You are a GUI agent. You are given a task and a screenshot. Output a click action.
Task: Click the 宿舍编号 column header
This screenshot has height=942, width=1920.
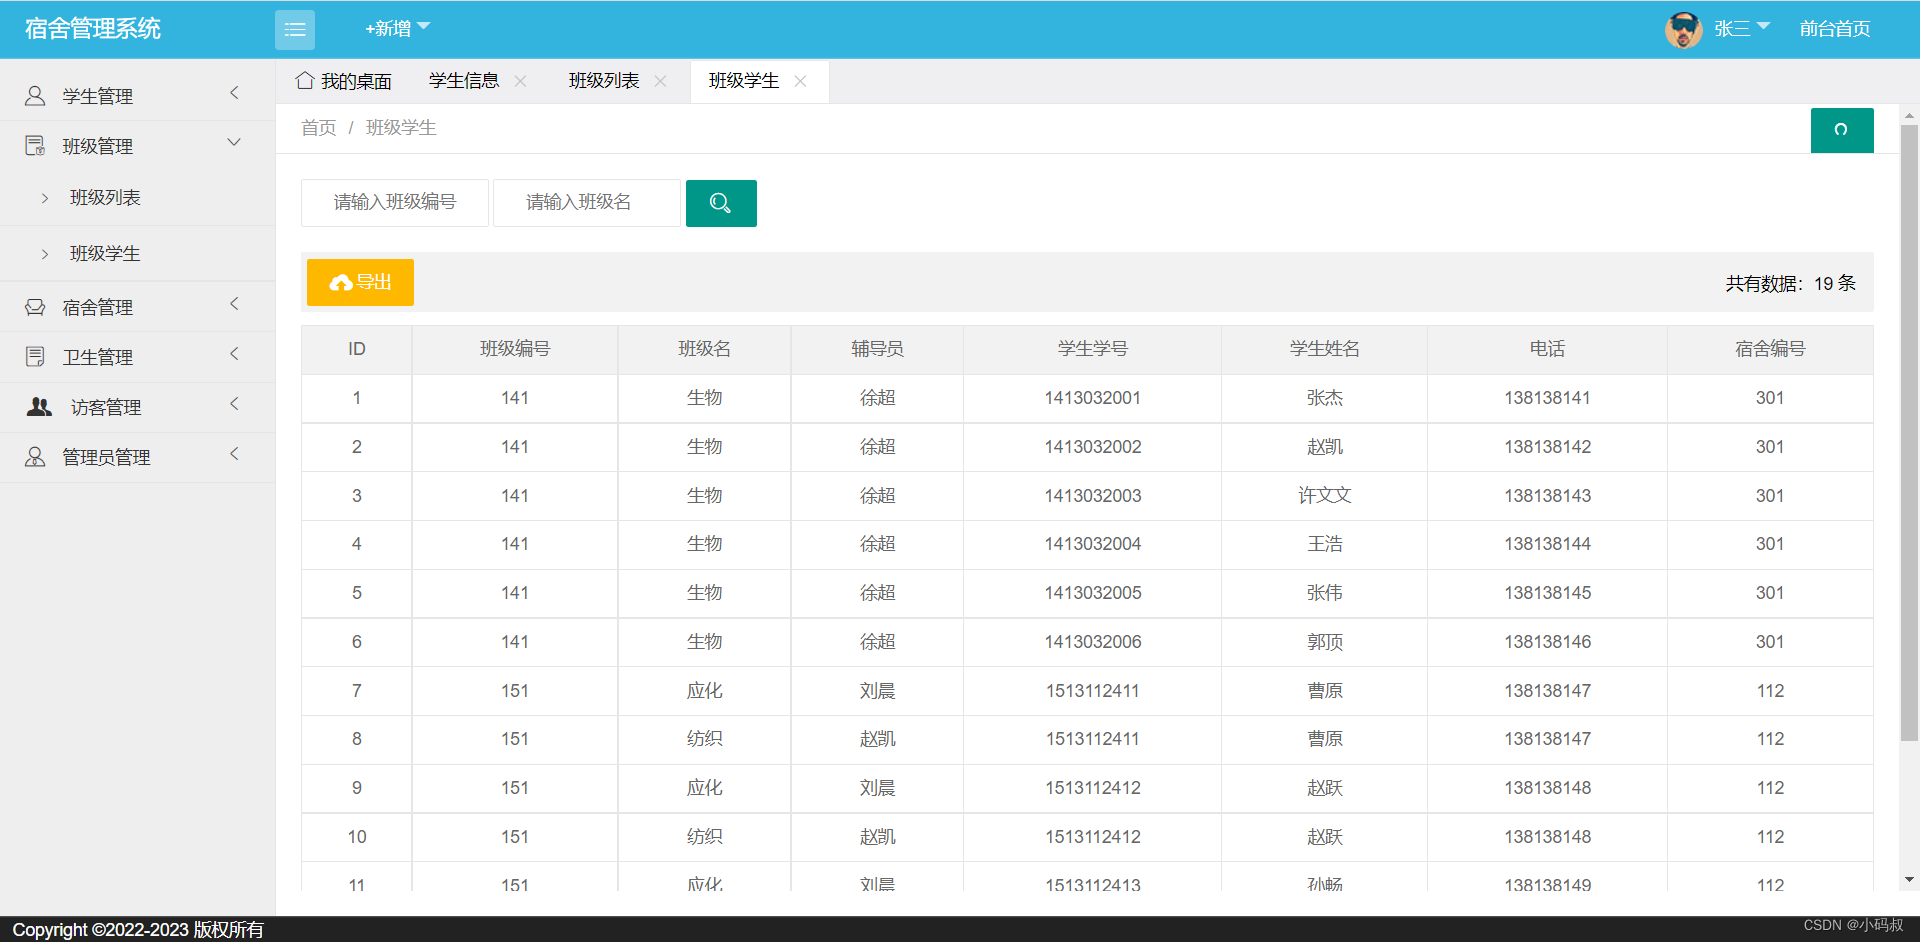pyautogui.click(x=1770, y=349)
